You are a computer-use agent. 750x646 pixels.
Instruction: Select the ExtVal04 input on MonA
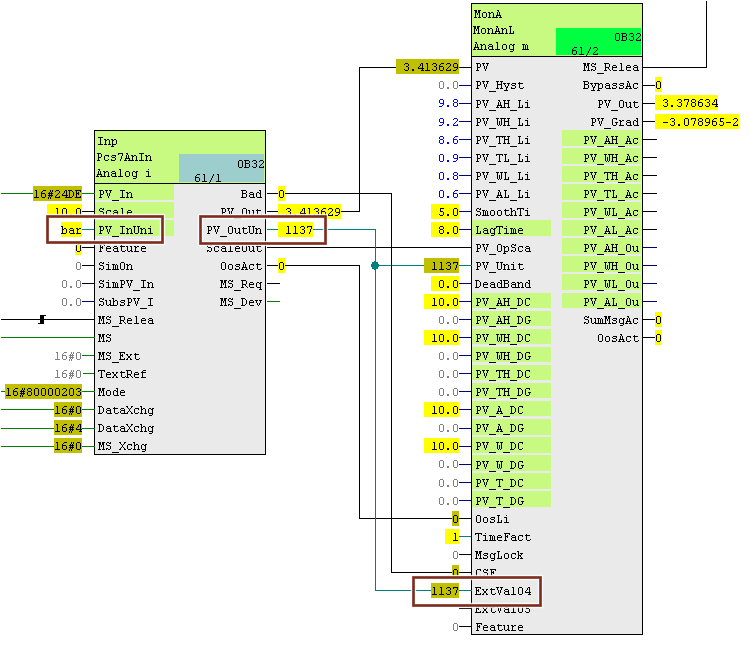506,591
